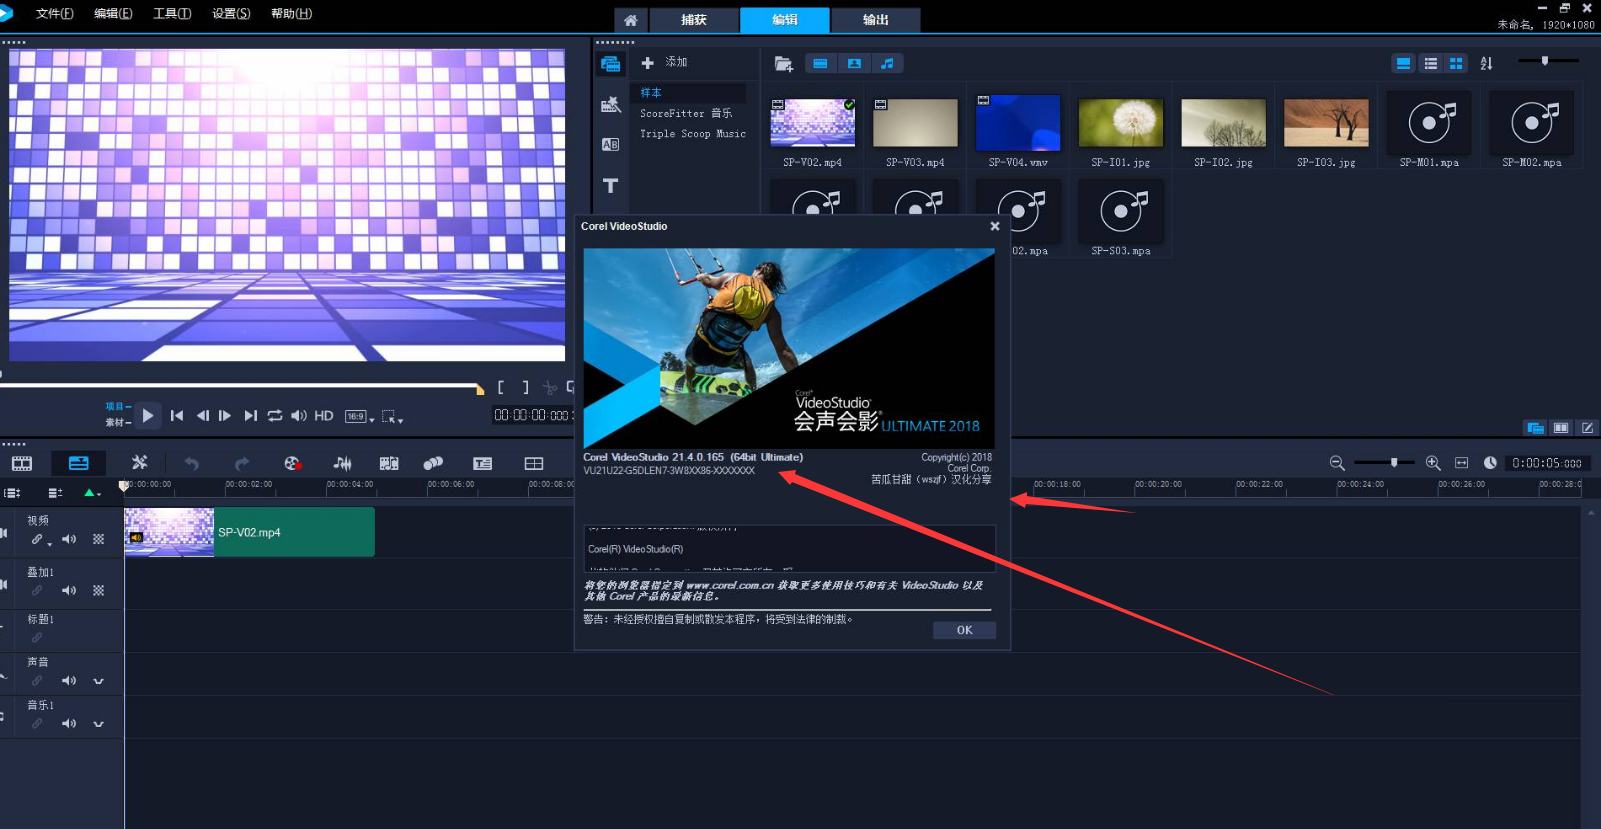This screenshot has height=829, width=1601.
Task: Open the Transitions AB panel icon
Action: coord(610,144)
